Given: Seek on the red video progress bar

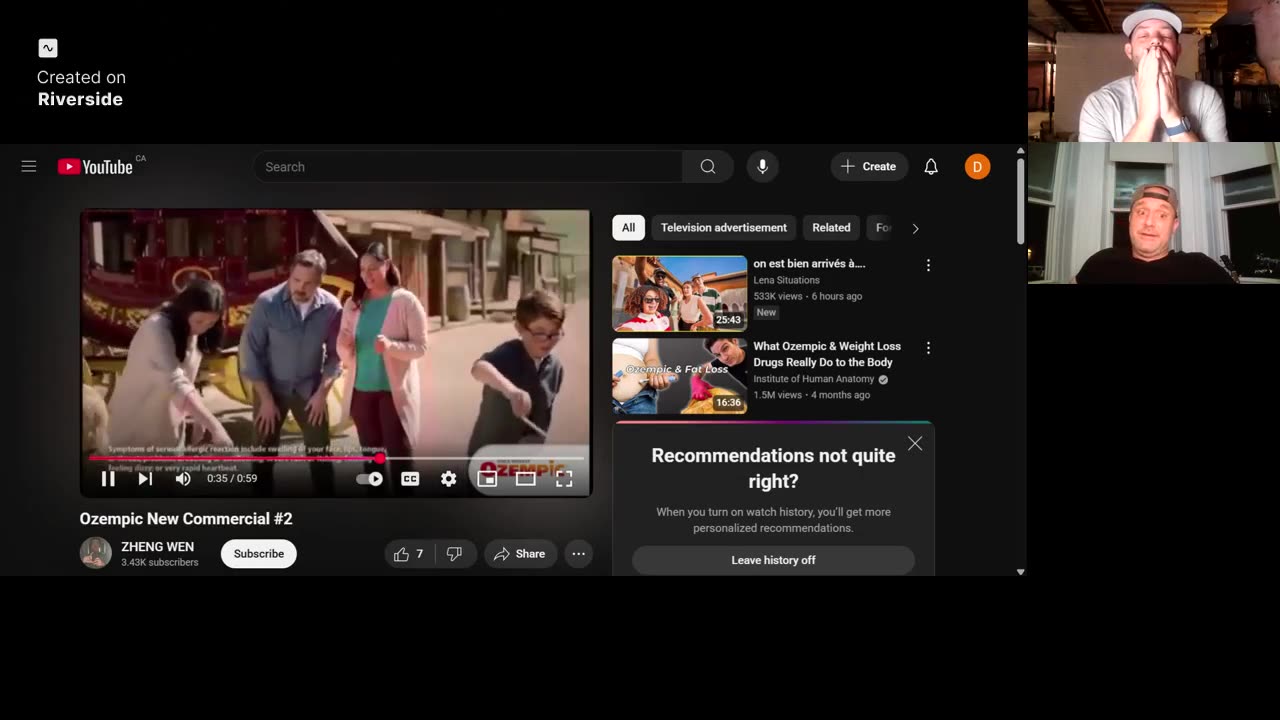Looking at the screenshot, I should [x=336, y=458].
